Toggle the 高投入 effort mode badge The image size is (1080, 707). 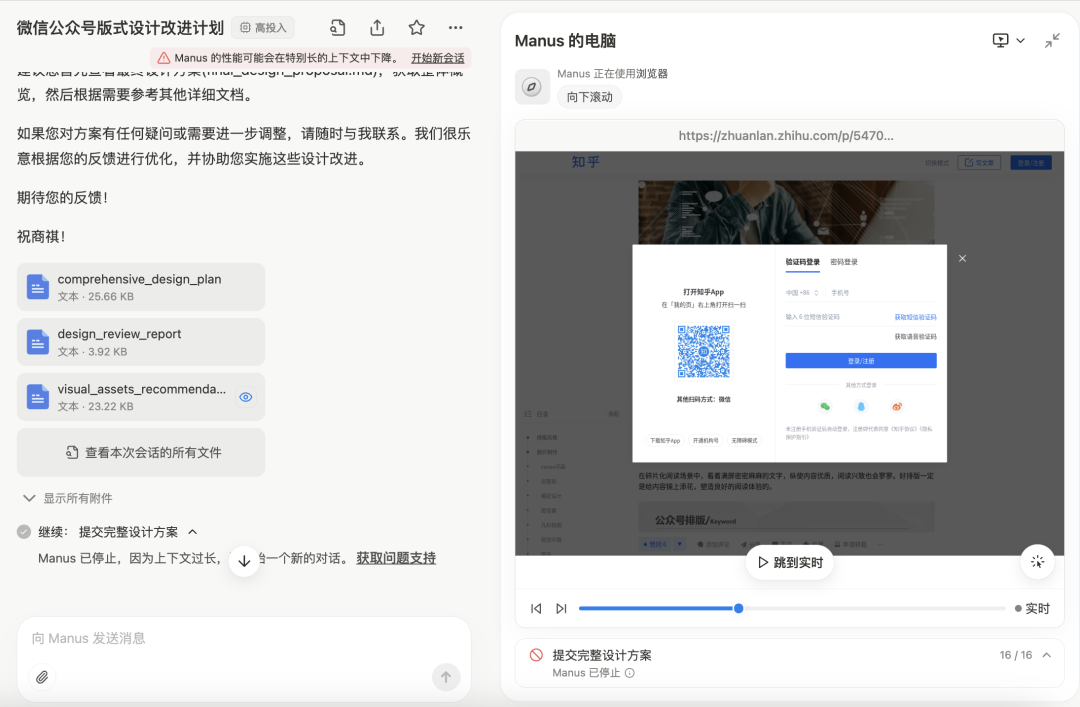coord(263,28)
